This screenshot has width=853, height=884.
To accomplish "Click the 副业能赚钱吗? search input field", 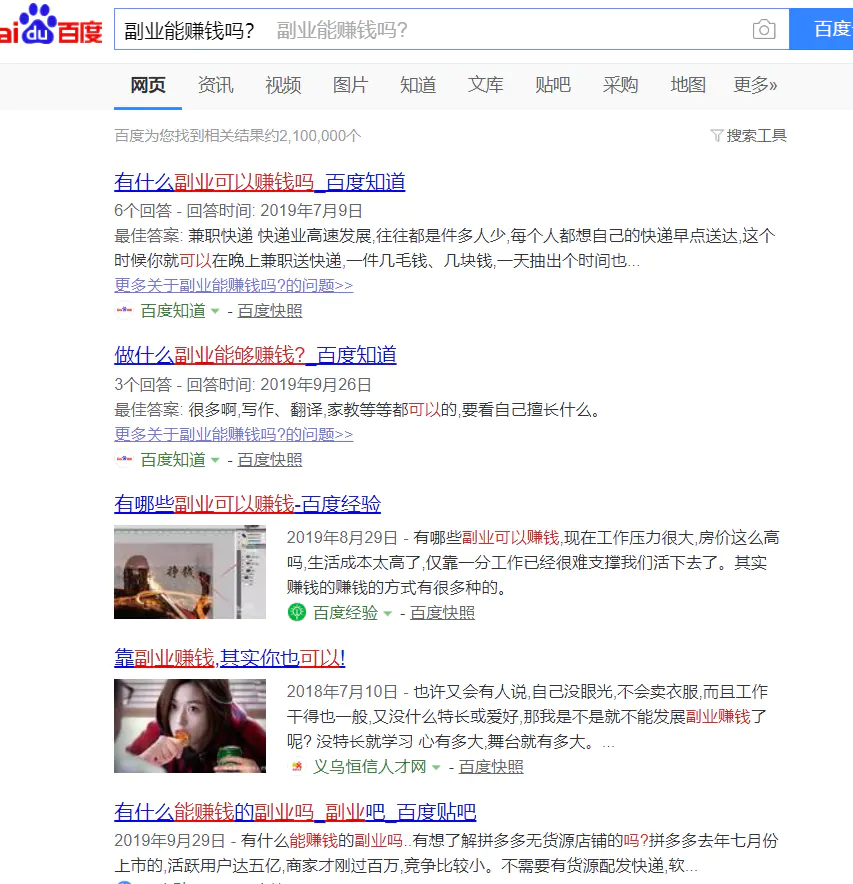I will coord(451,29).
